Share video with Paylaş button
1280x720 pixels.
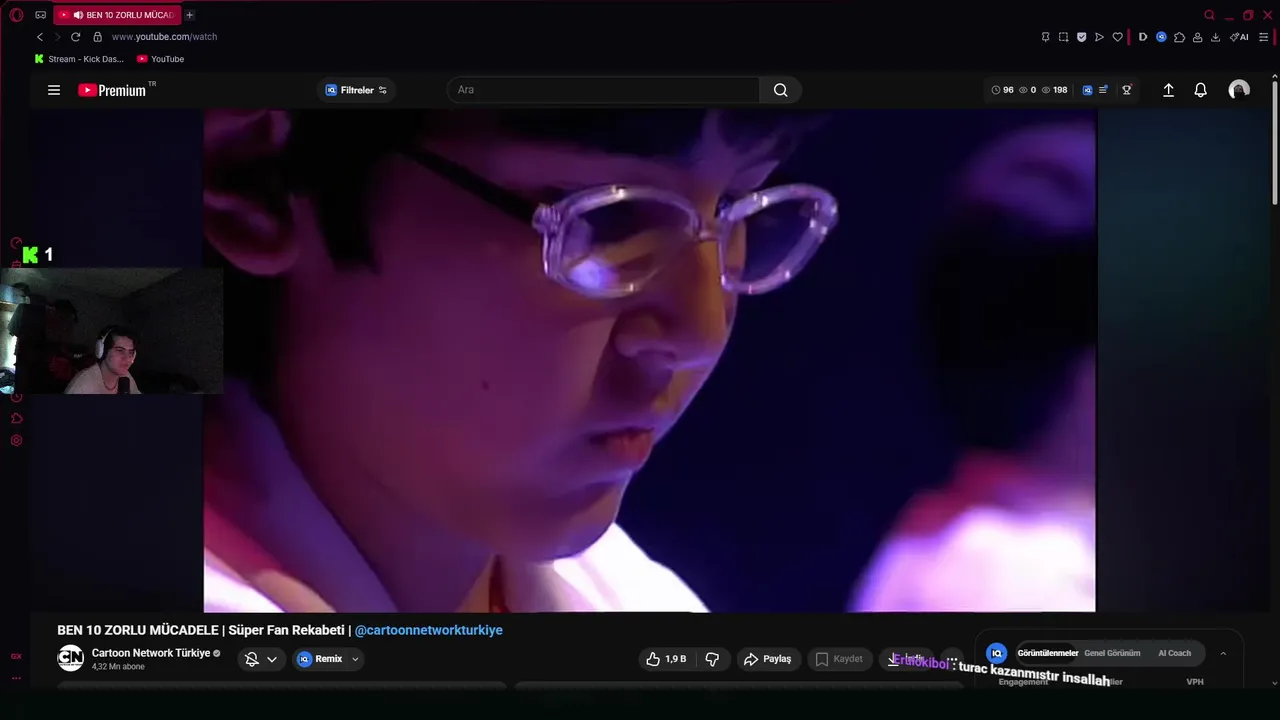[x=767, y=659]
